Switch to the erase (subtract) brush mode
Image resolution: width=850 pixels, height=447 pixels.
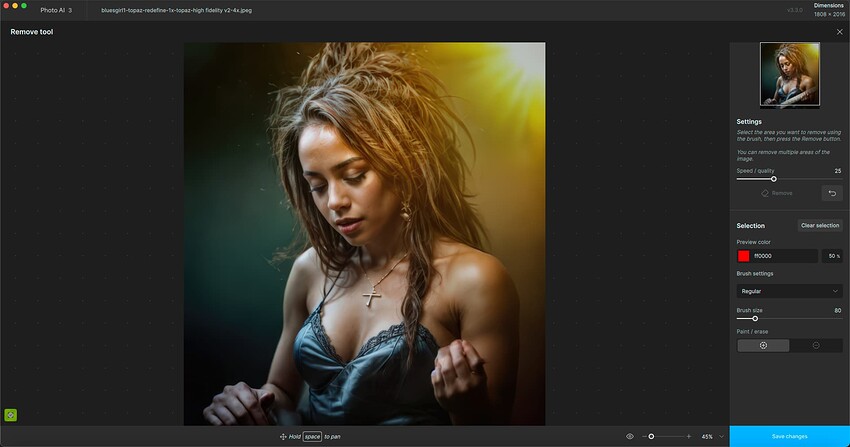(816, 346)
